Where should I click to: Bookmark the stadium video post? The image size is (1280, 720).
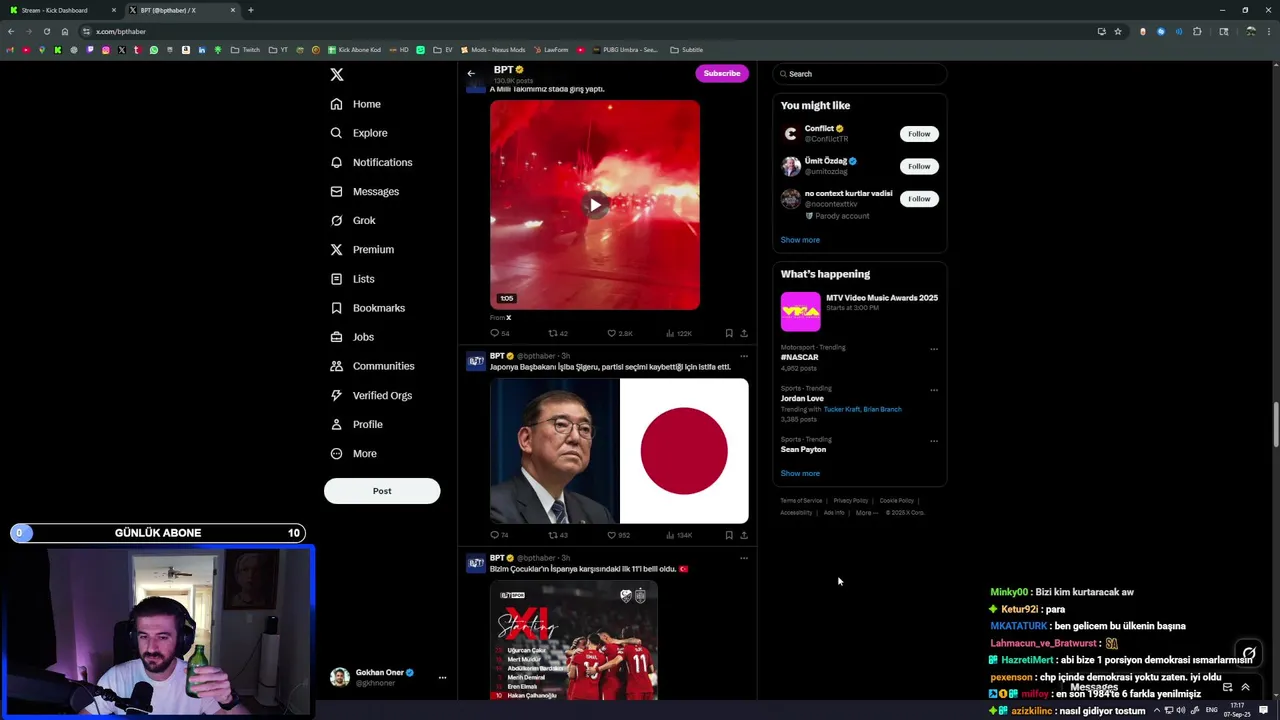coord(729,333)
